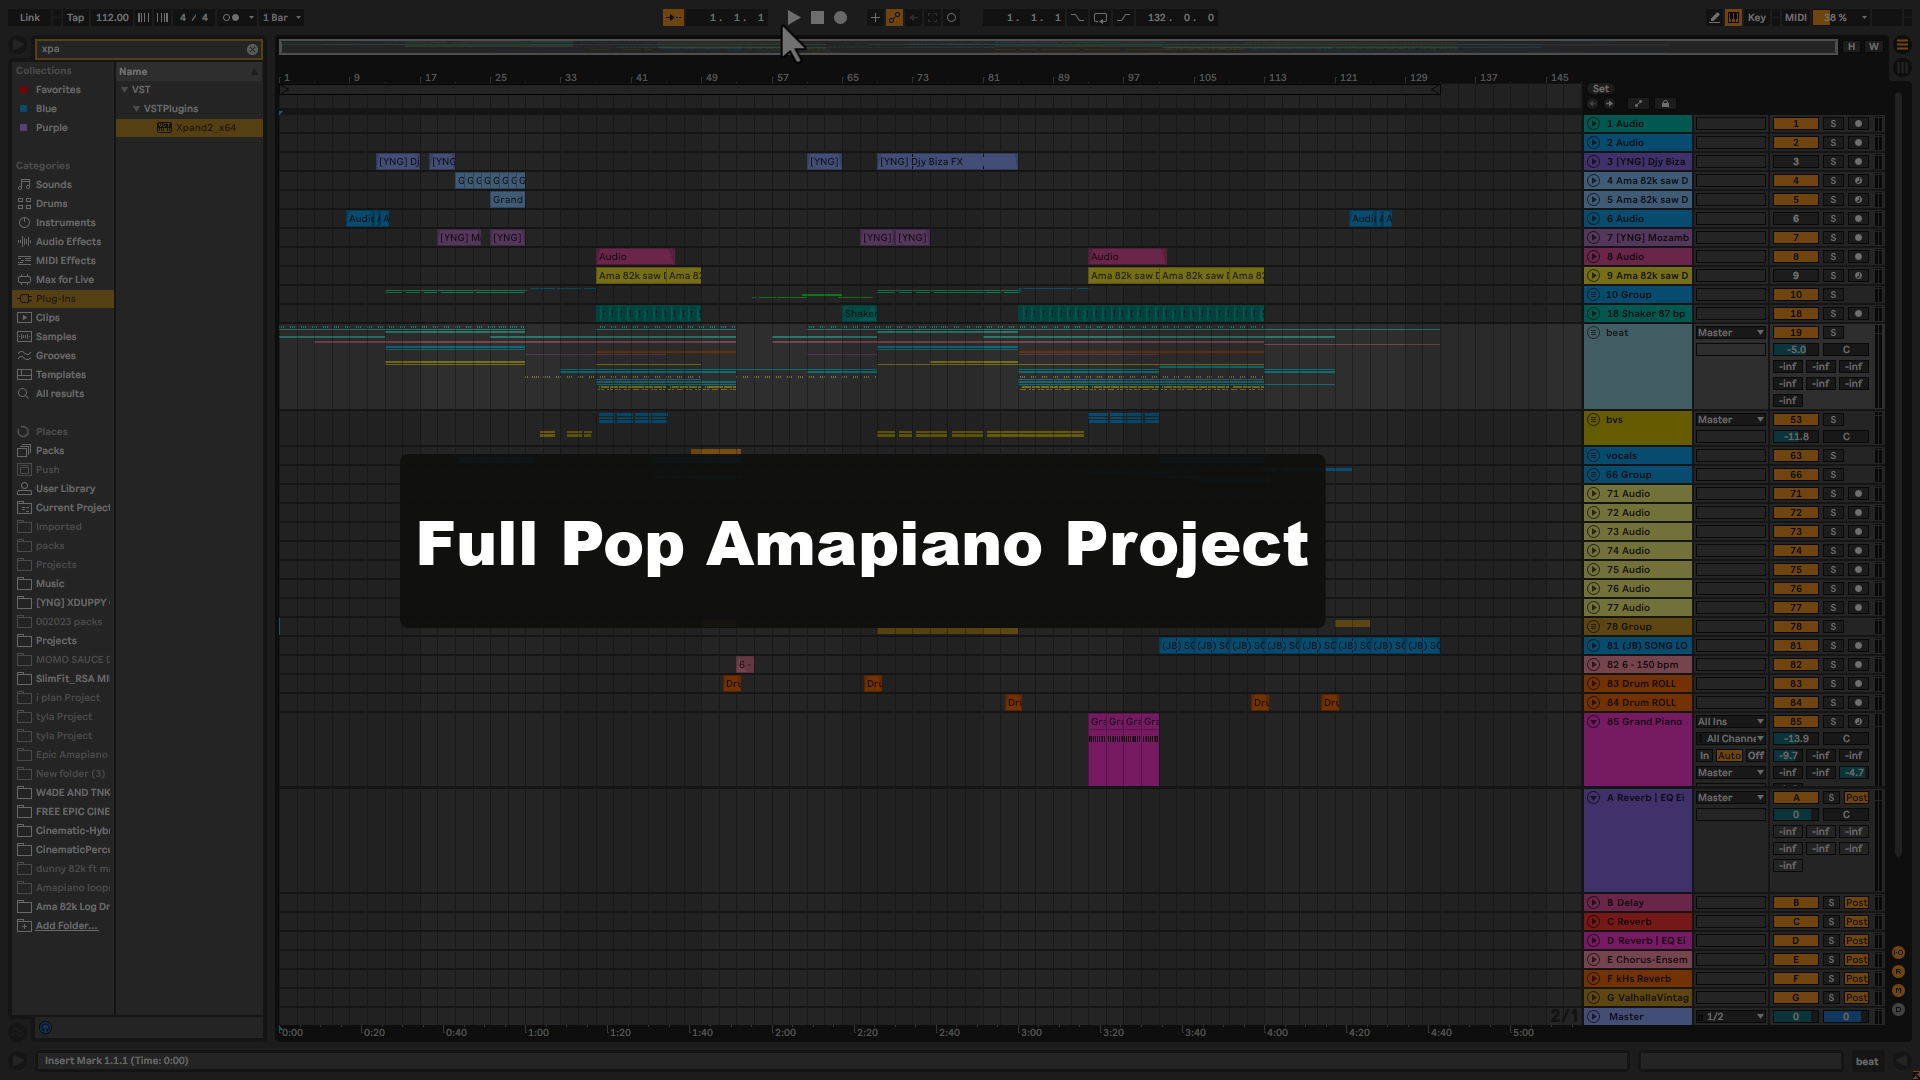Toggle the track activator on '18 Shaker 87 bp'
Viewport: 1920px width, 1080px height.
point(1795,313)
